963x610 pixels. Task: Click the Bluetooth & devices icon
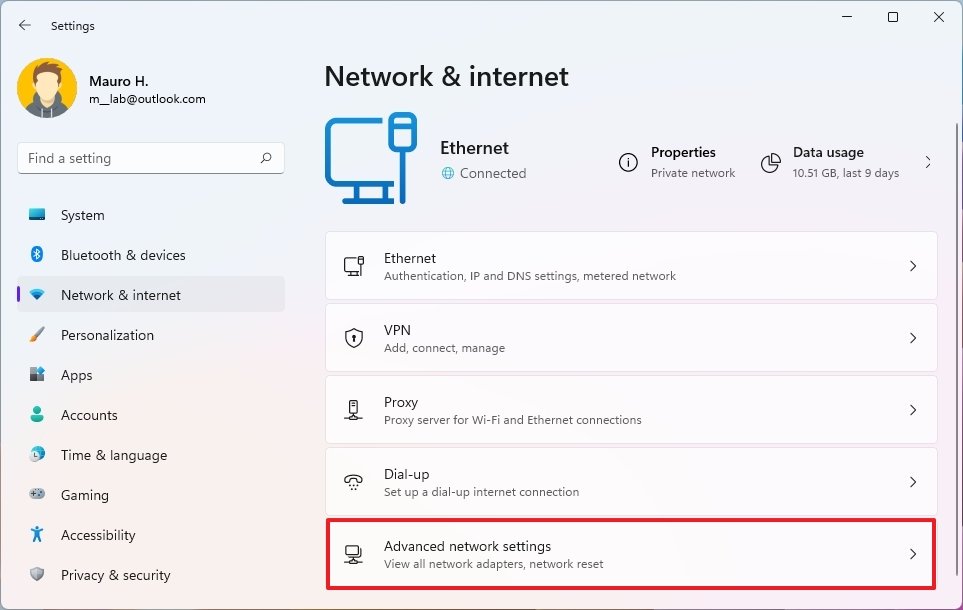click(37, 255)
